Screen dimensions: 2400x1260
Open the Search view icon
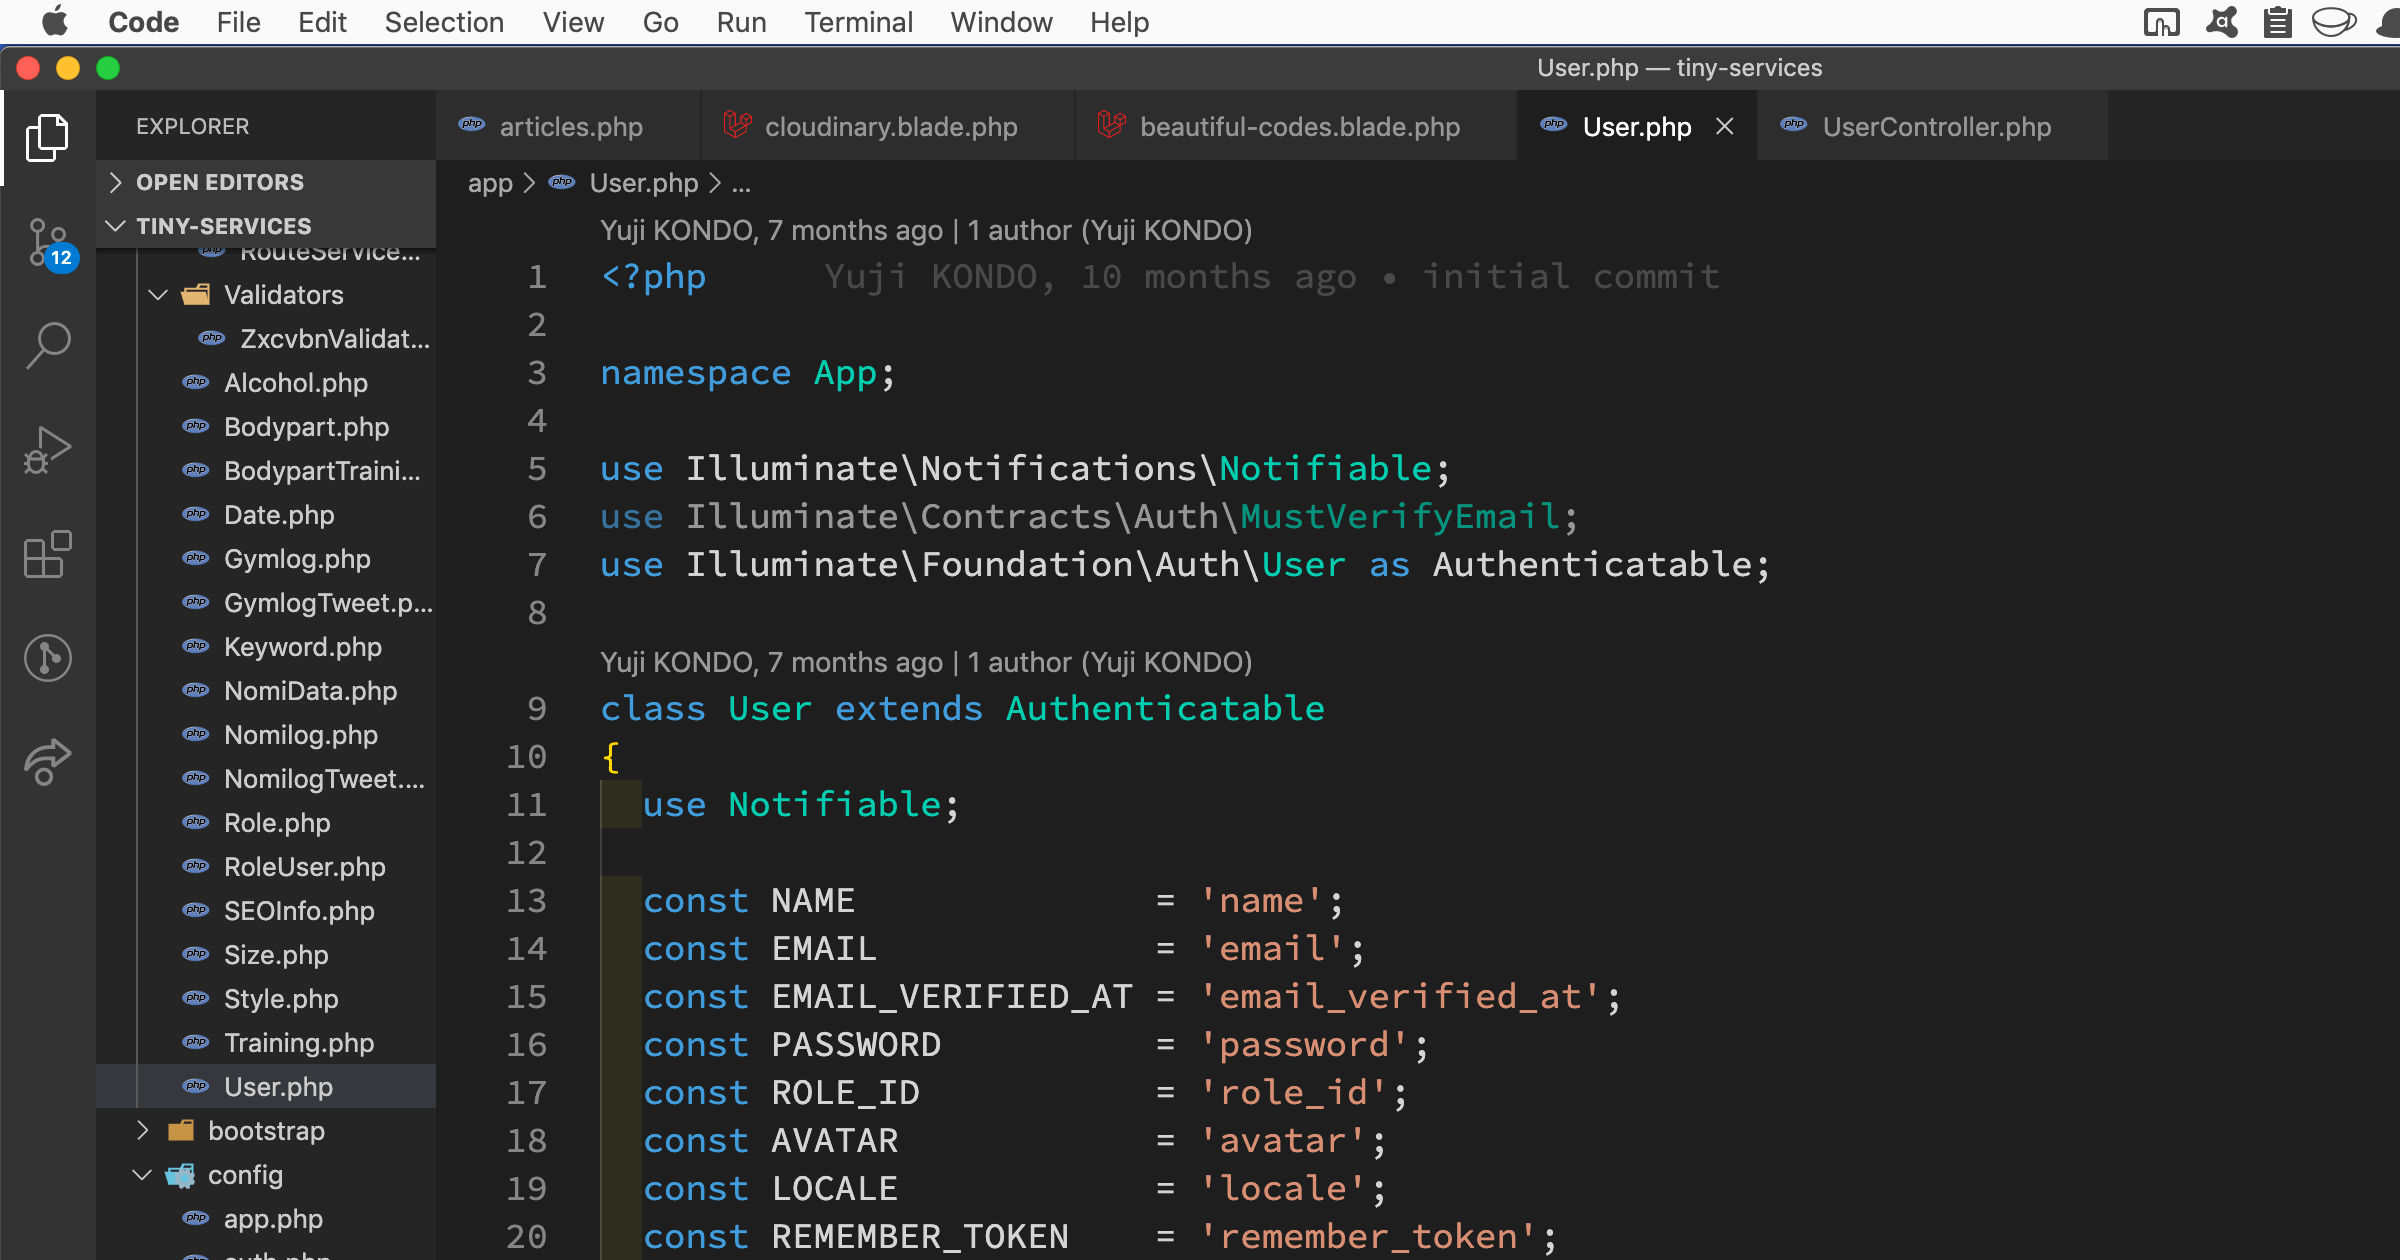(x=47, y=345)
